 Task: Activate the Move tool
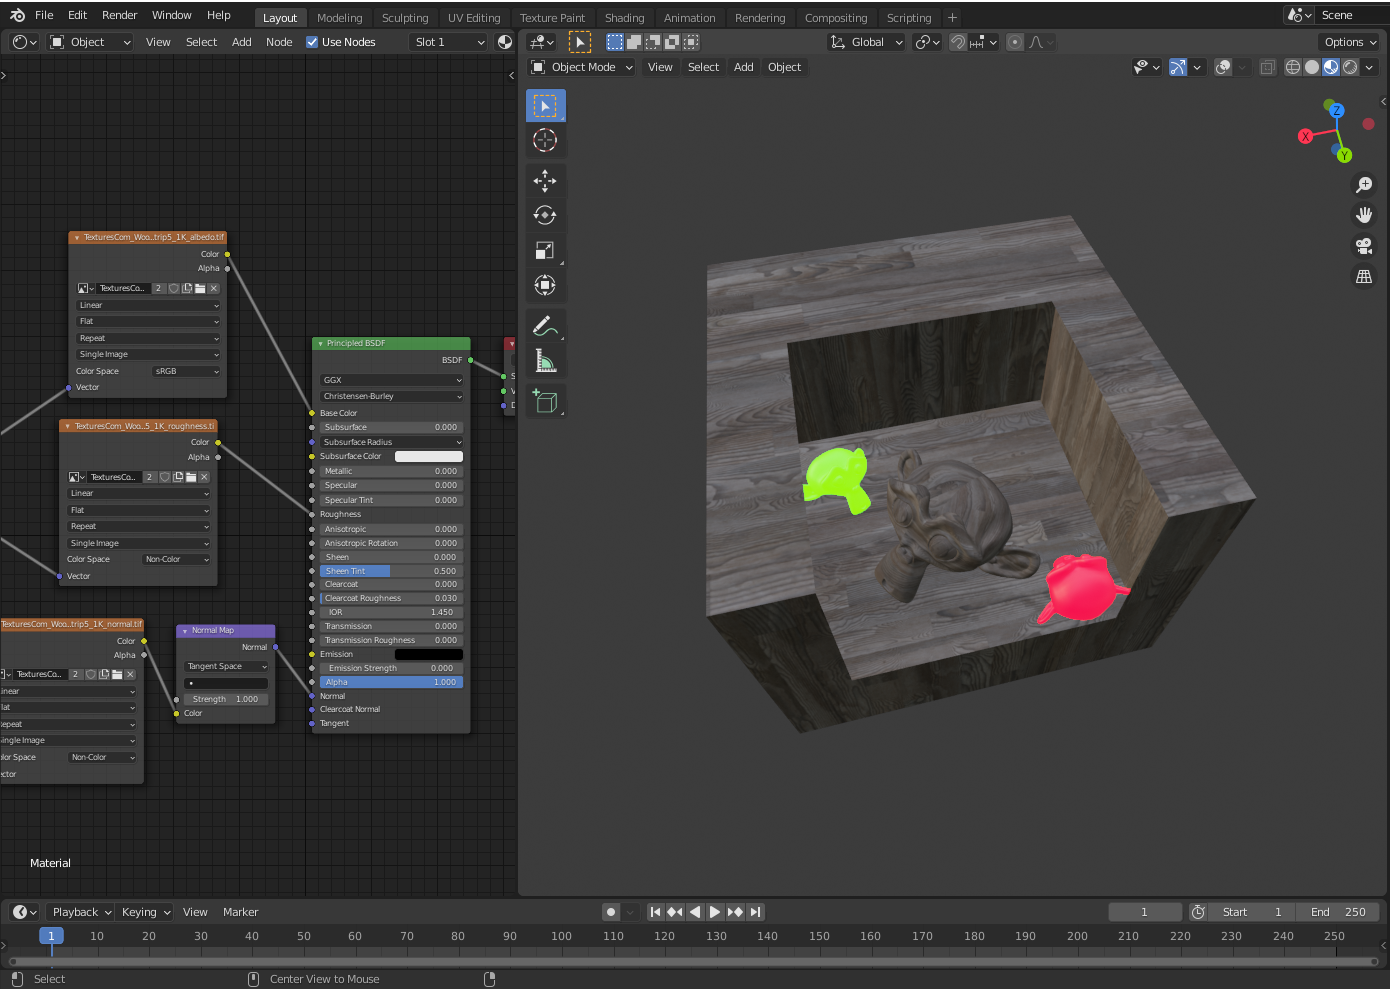(545, 181)
